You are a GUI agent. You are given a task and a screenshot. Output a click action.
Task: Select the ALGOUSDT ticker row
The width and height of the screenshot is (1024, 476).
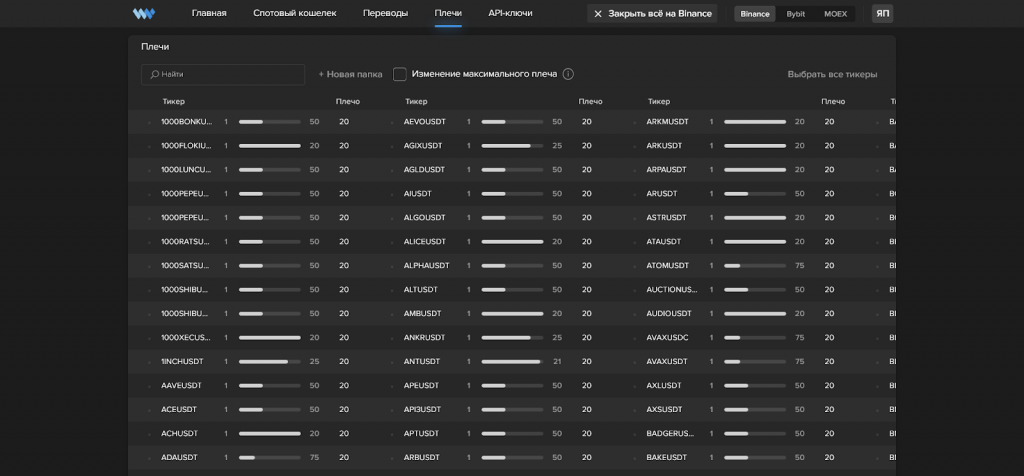425,218
